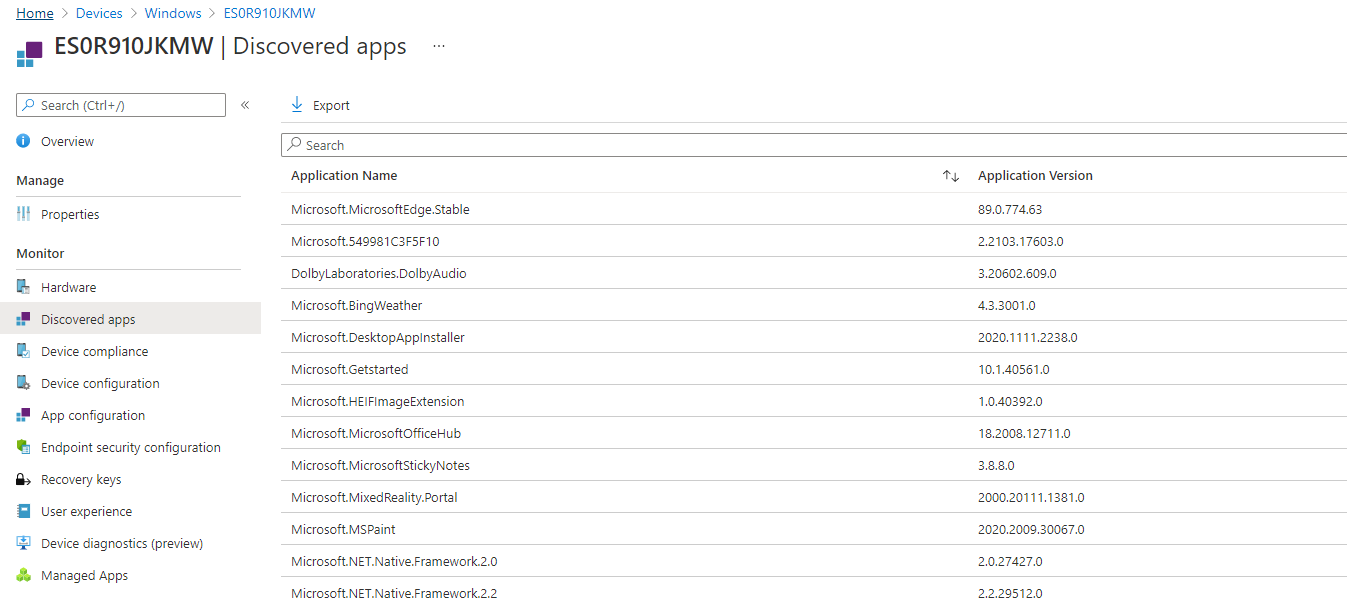
Task: Select Microsoft.MicrosoftStickyNotes row
Action: 814,466
